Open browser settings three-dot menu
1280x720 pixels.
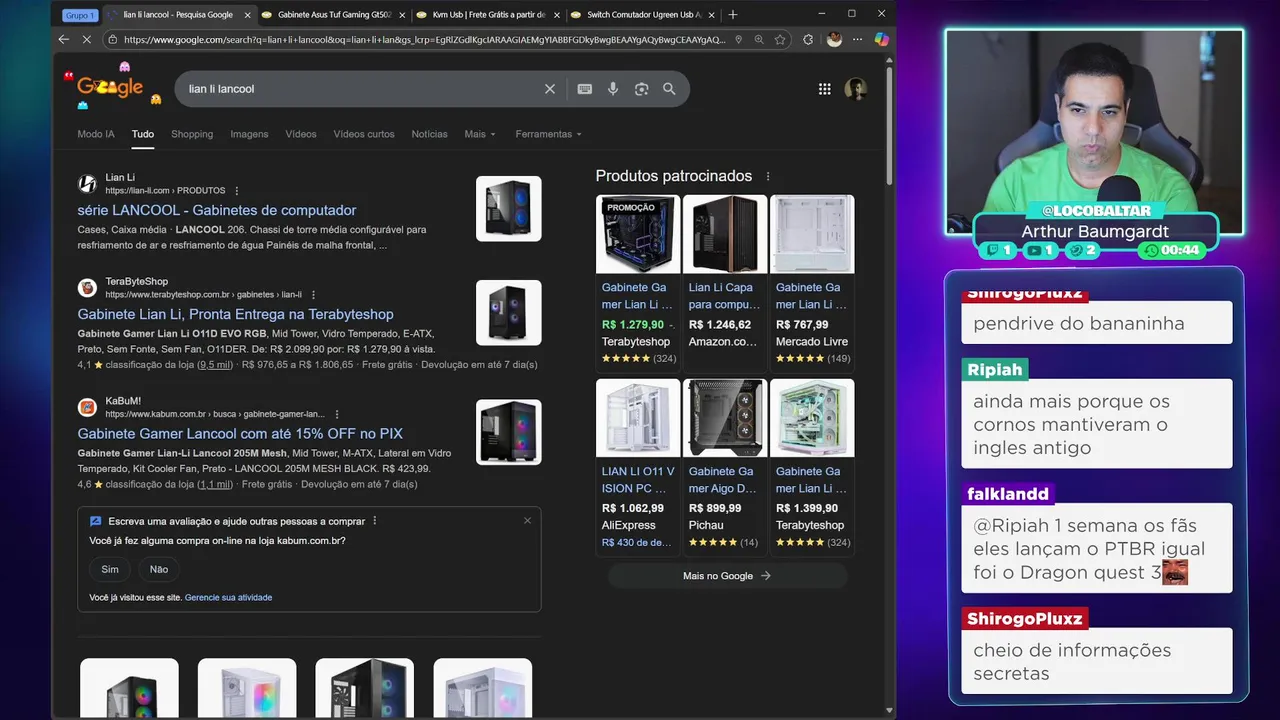pos(858,39)
